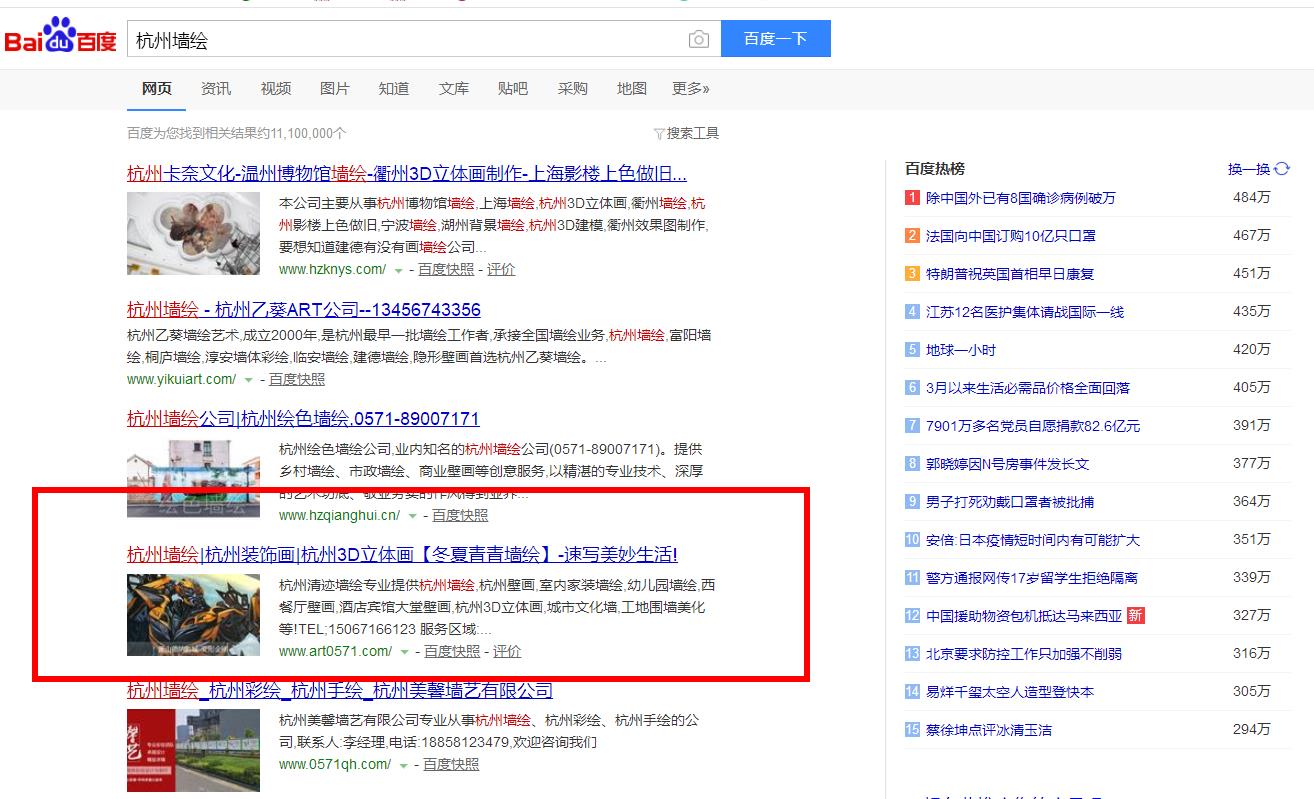The width and height of the screenshot is (1314, 799).
Task: Open 评价 for www.hzknys.com
Action: point(501,270)
